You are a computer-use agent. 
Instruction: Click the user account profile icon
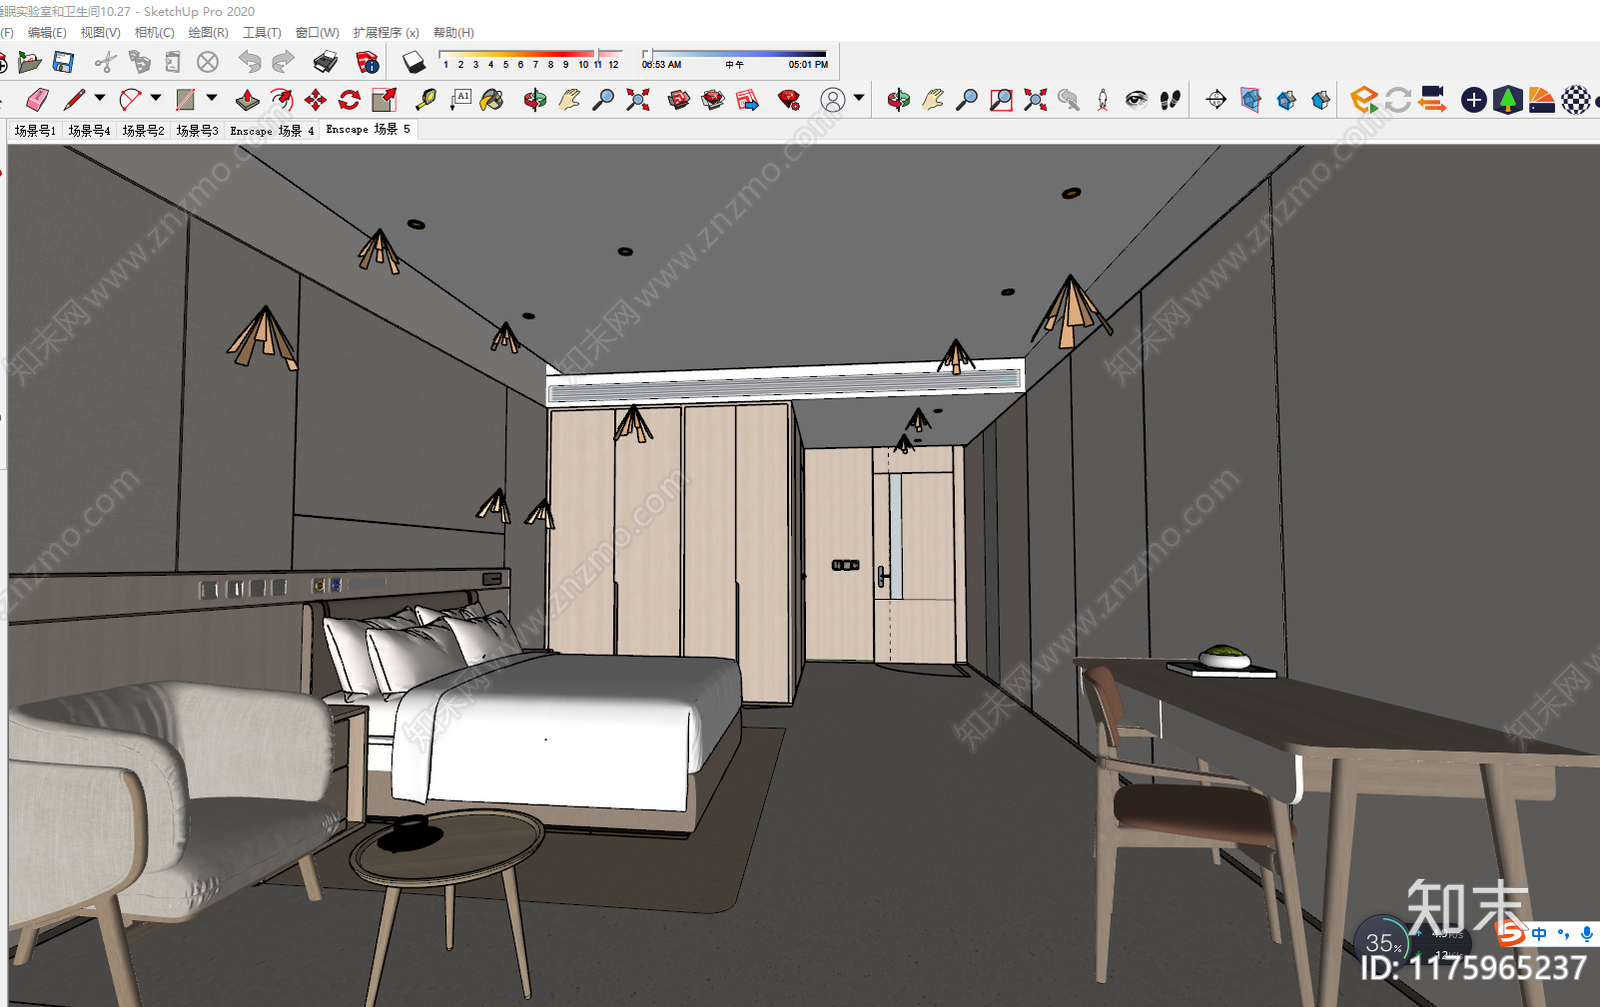pyautogui.click(x=833, y=99)
